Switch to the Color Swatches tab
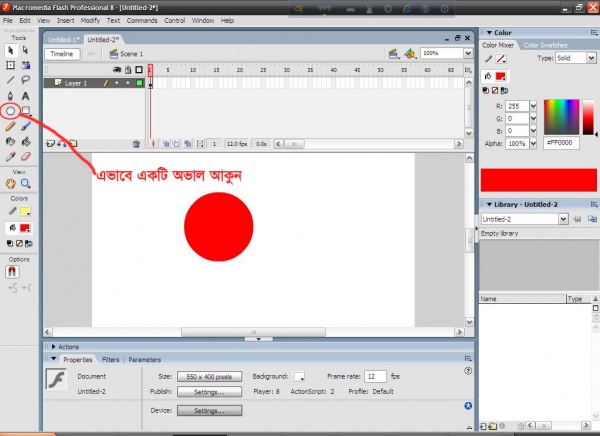Screen dimensions: 600x436 (545, 45)
